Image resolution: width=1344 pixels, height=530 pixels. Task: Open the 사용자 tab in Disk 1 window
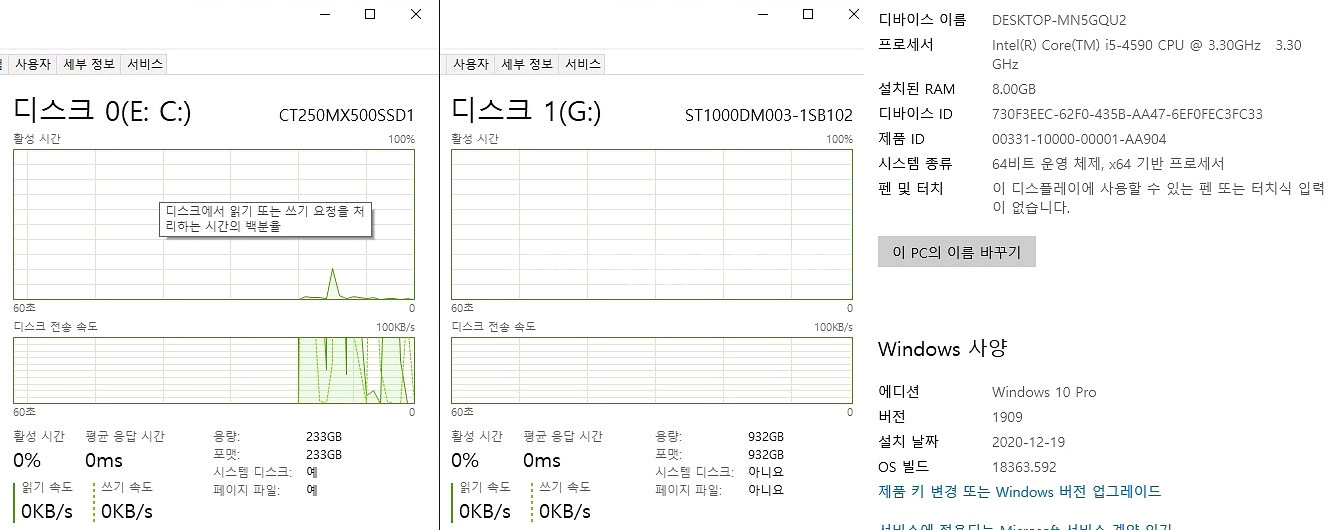[470, 64]
